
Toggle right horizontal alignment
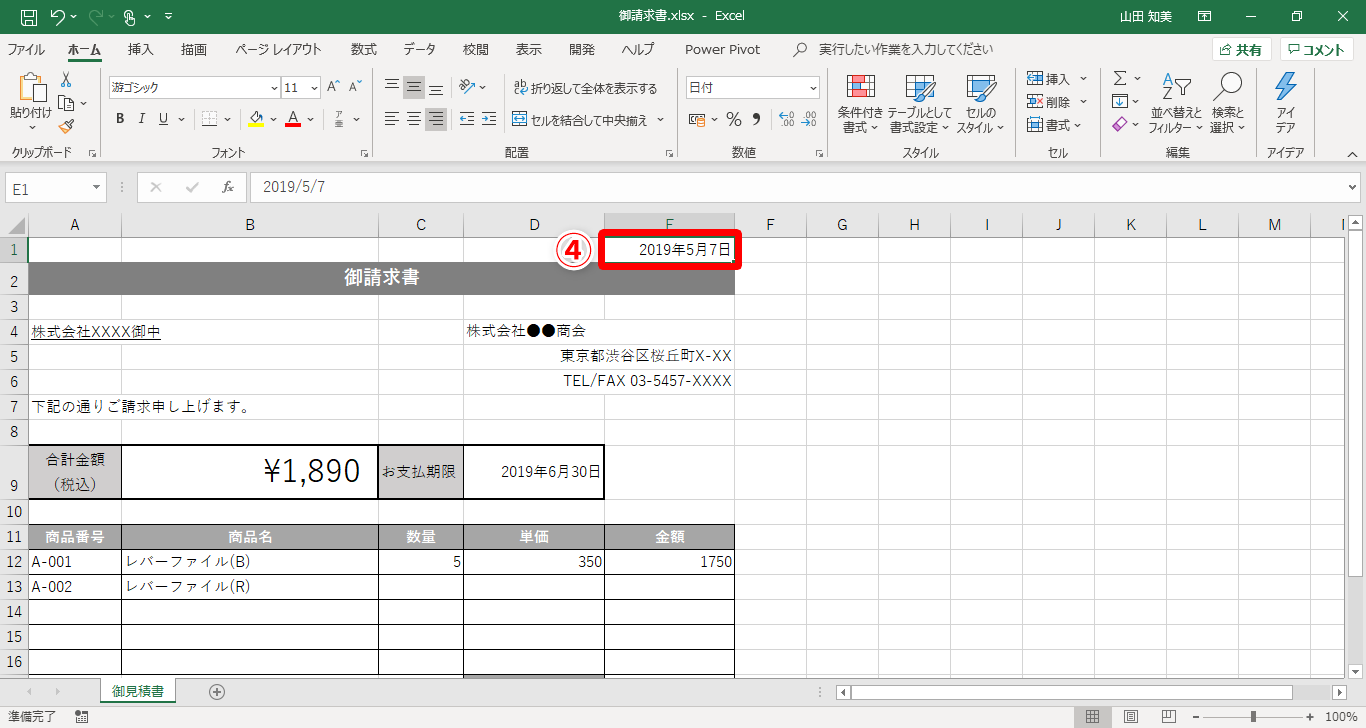[x=436, y=119]
